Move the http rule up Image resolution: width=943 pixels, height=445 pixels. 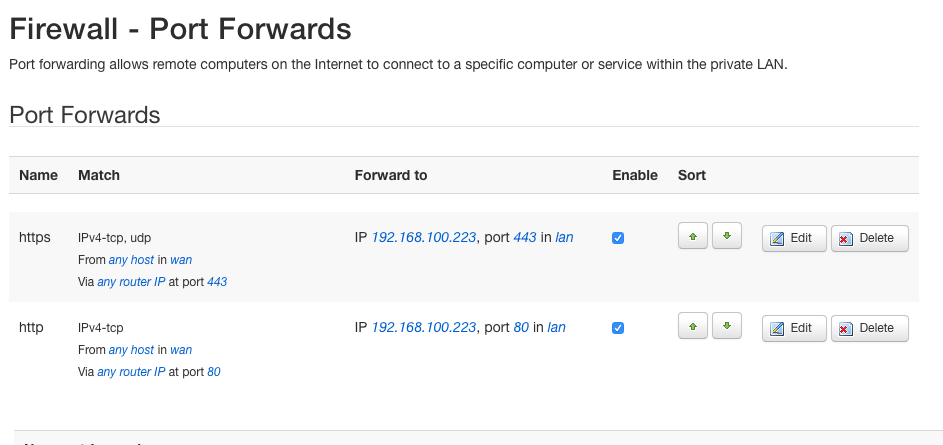(692, 327)
